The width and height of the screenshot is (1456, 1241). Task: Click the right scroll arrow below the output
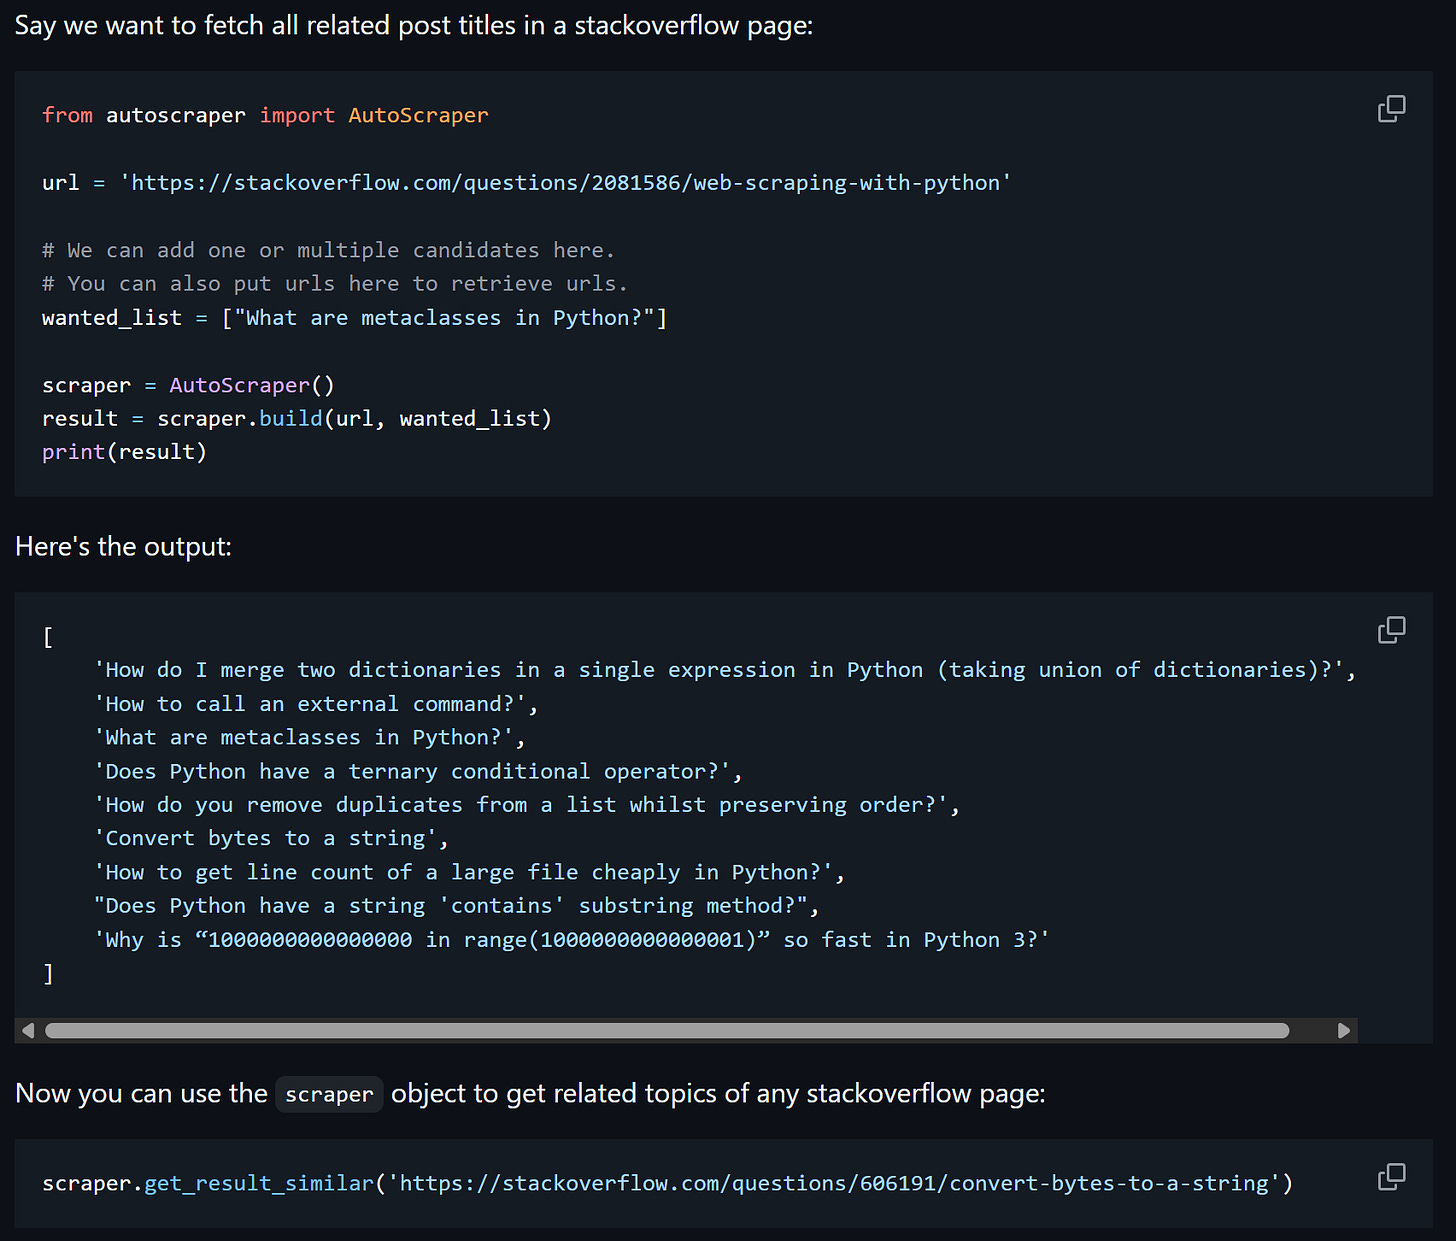pyautogui.click(x=1345, y=1030)
